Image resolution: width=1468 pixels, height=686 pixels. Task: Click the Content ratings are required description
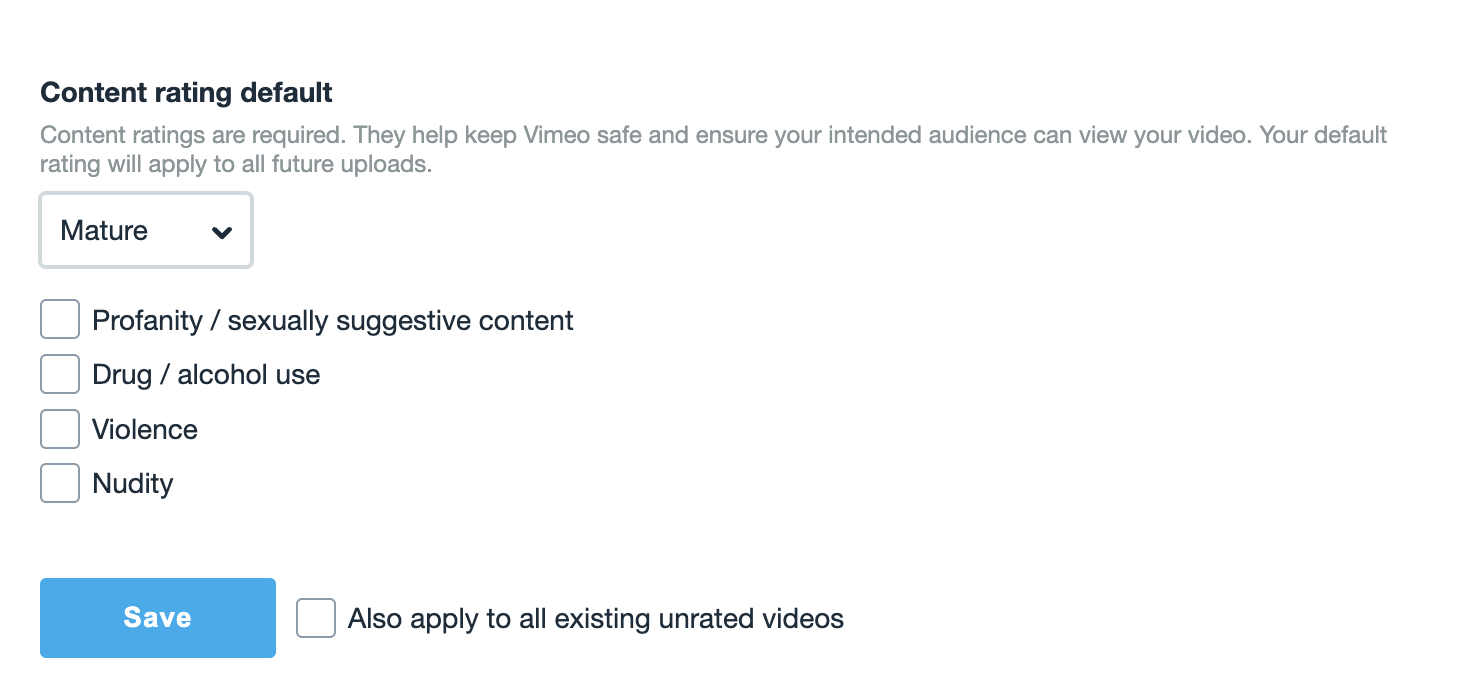193,135
